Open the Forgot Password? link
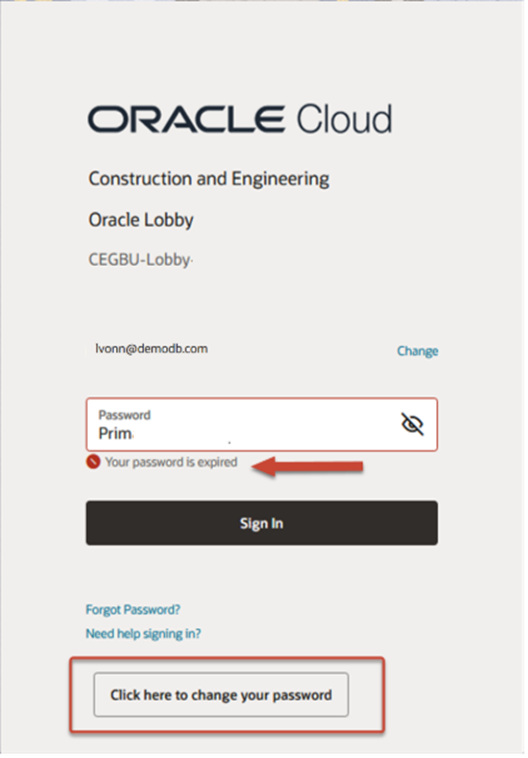Screen dimensions: 528x758 click(x=133, y=609)
